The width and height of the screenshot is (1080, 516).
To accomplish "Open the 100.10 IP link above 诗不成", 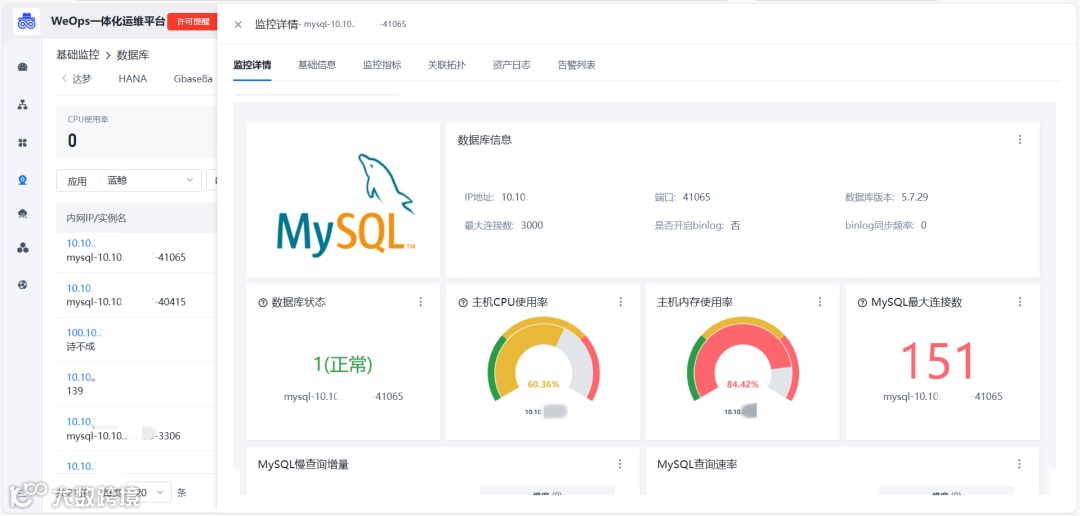I will point(85,333).
